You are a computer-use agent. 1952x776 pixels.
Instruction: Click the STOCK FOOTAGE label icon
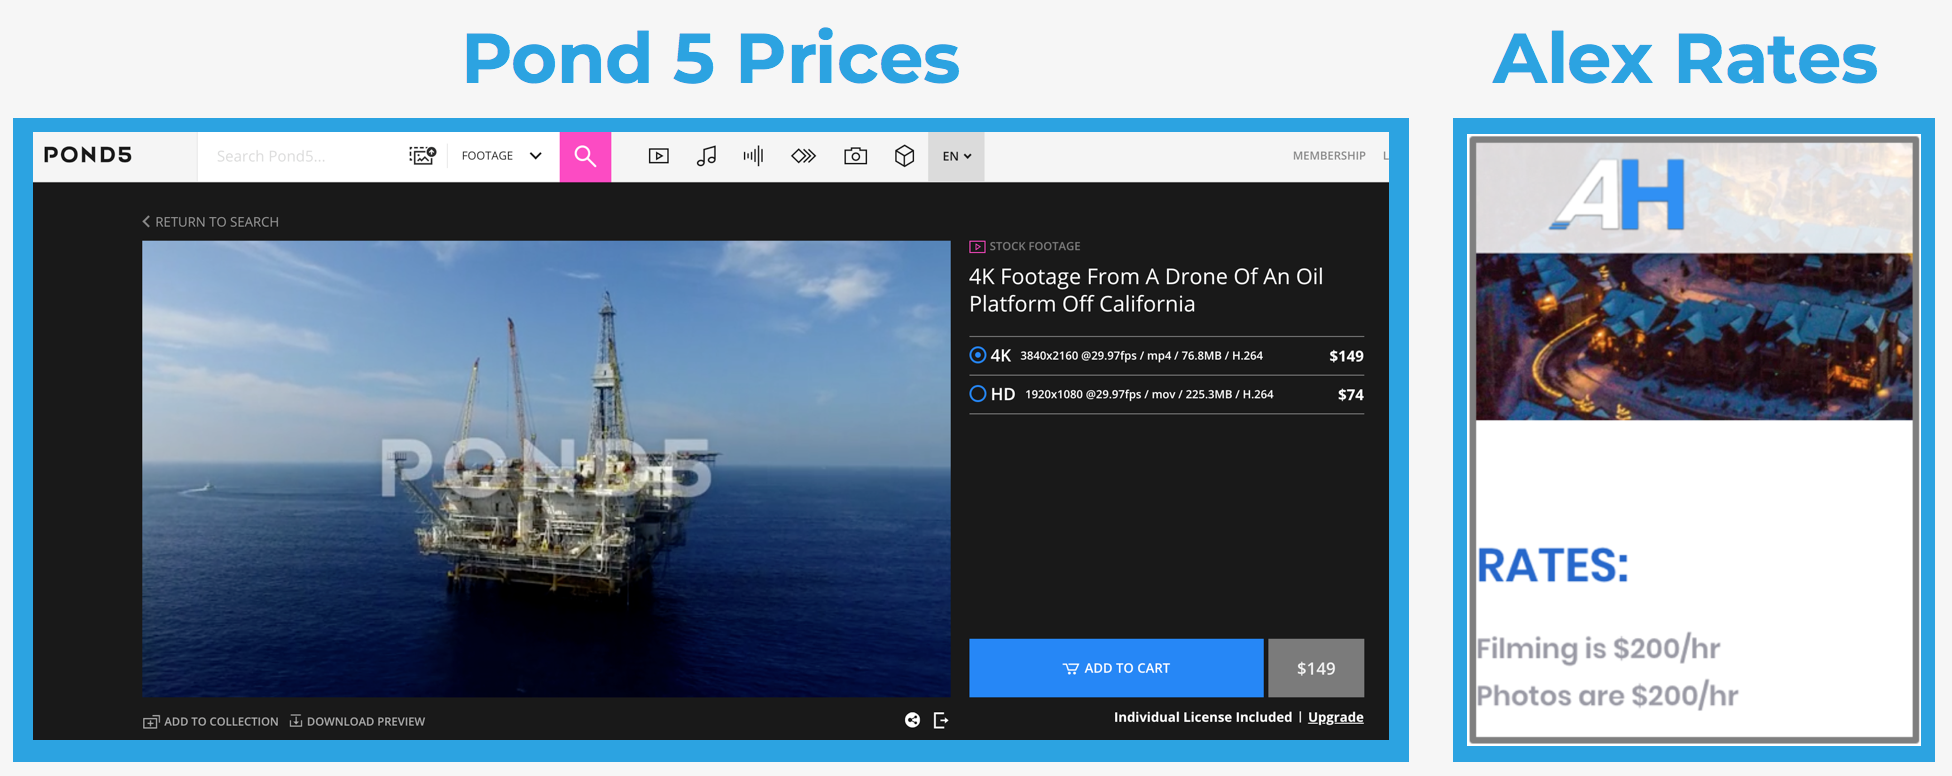click(977, 246)
